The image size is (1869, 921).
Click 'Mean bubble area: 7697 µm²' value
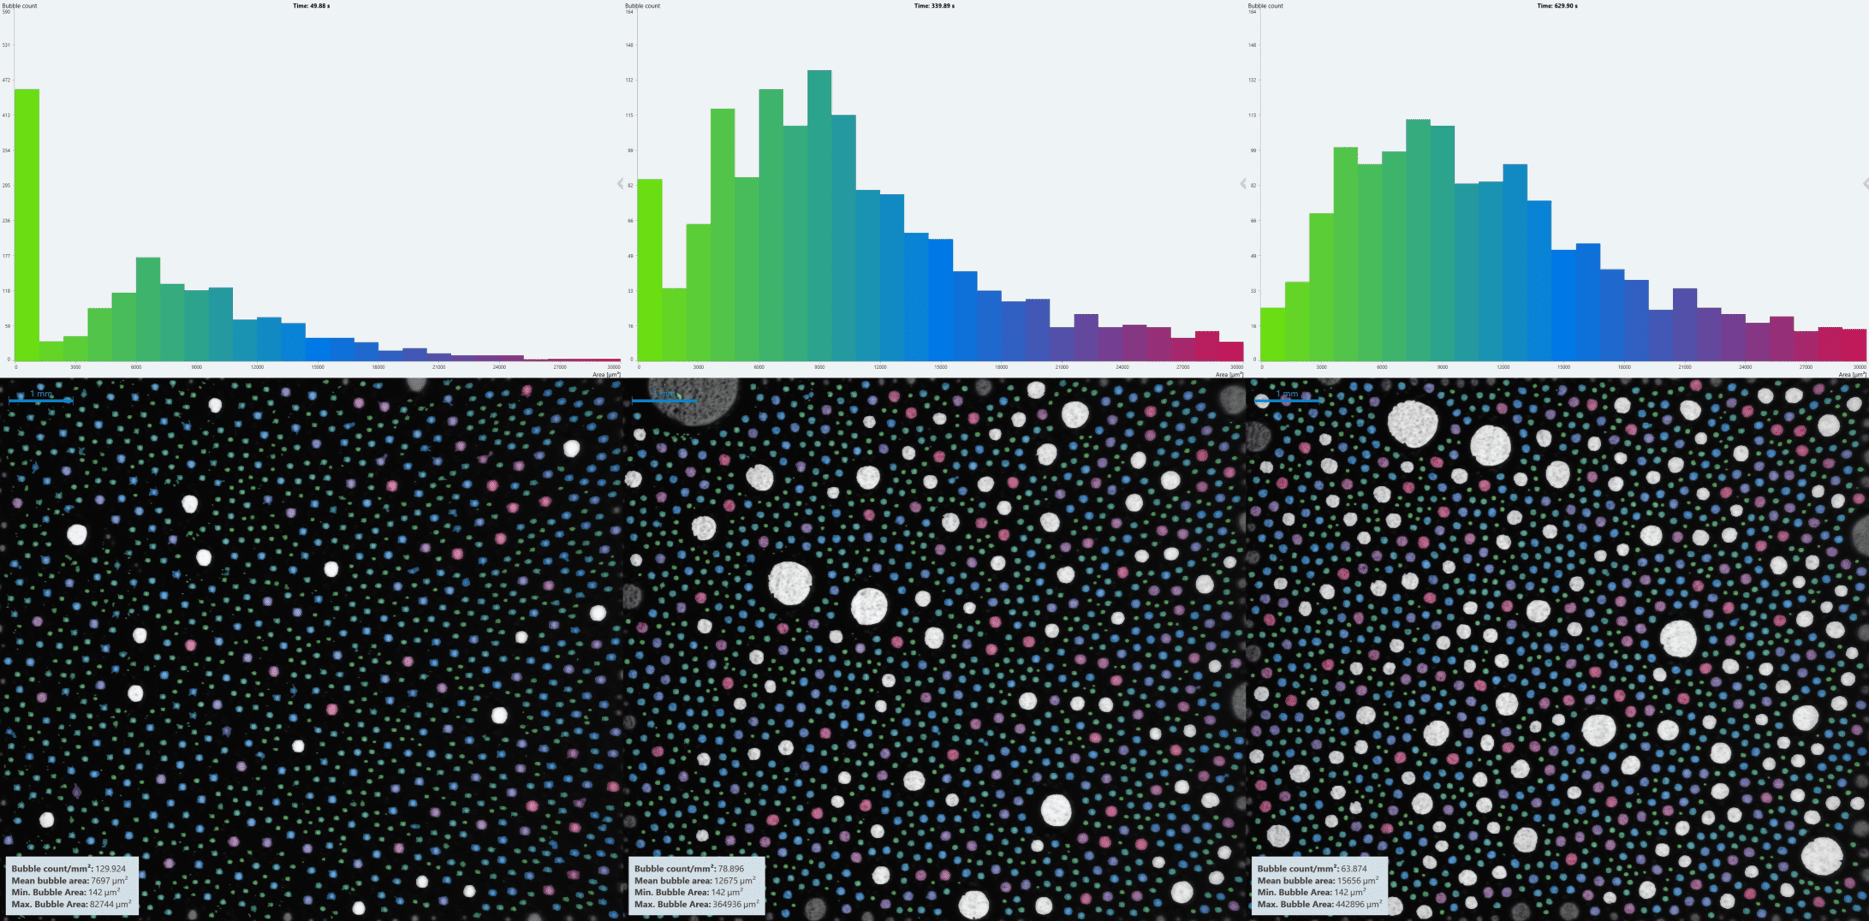tap(69, 881)
